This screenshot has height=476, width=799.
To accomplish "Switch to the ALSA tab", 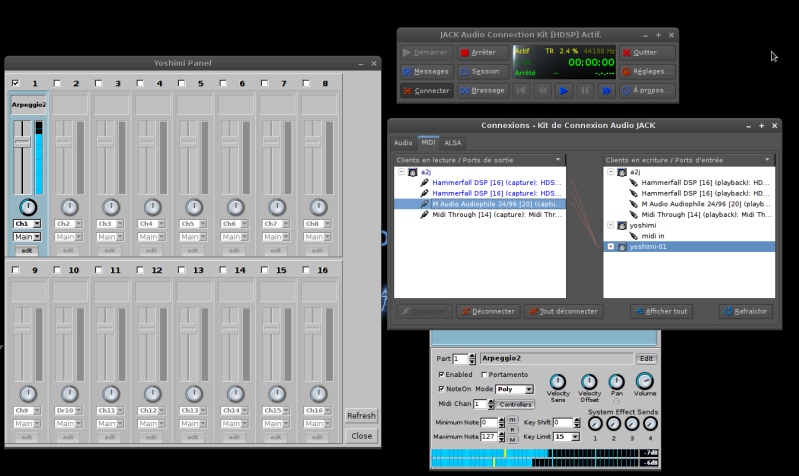I will click(452, 143).
